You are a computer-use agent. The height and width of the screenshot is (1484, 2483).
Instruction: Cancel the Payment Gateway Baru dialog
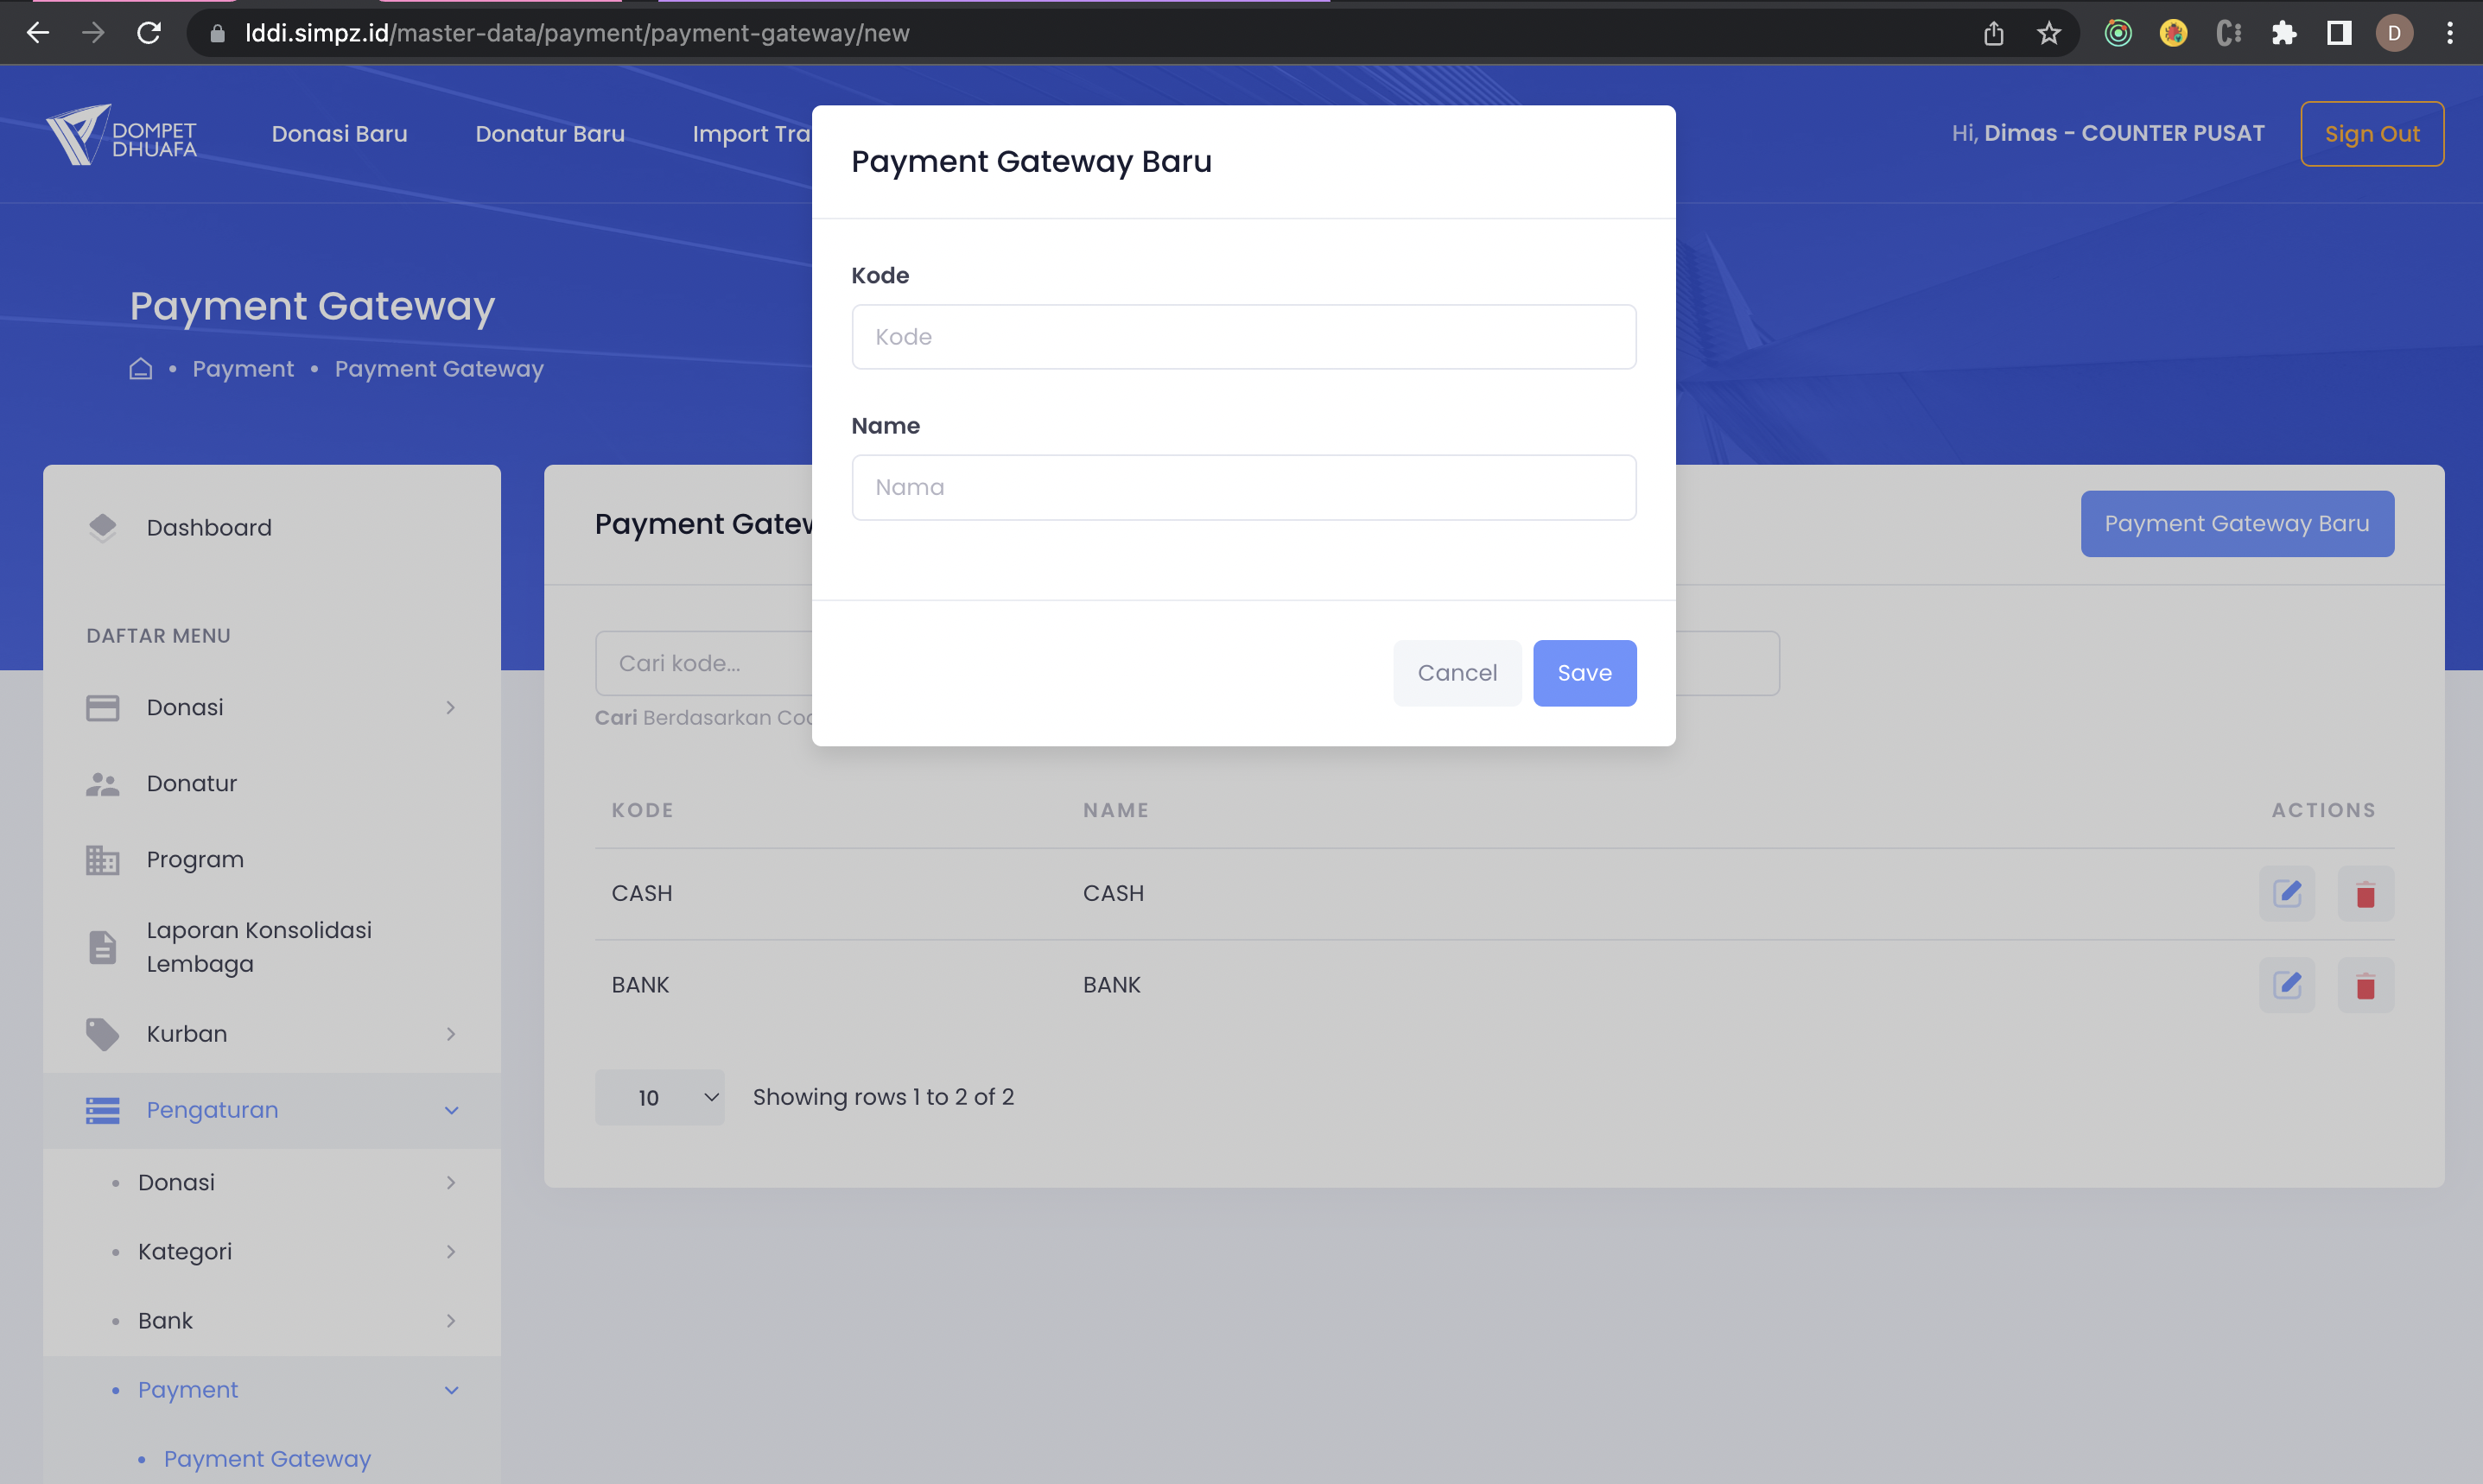[x=1457, y=672]
